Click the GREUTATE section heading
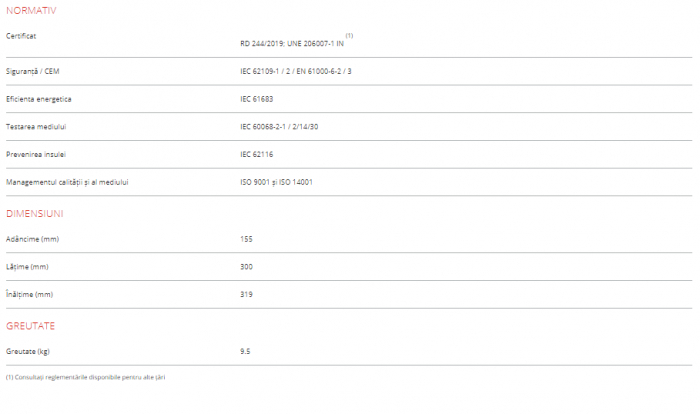The image size is (700, 414). pyautogui.click(x=30, y=326)
